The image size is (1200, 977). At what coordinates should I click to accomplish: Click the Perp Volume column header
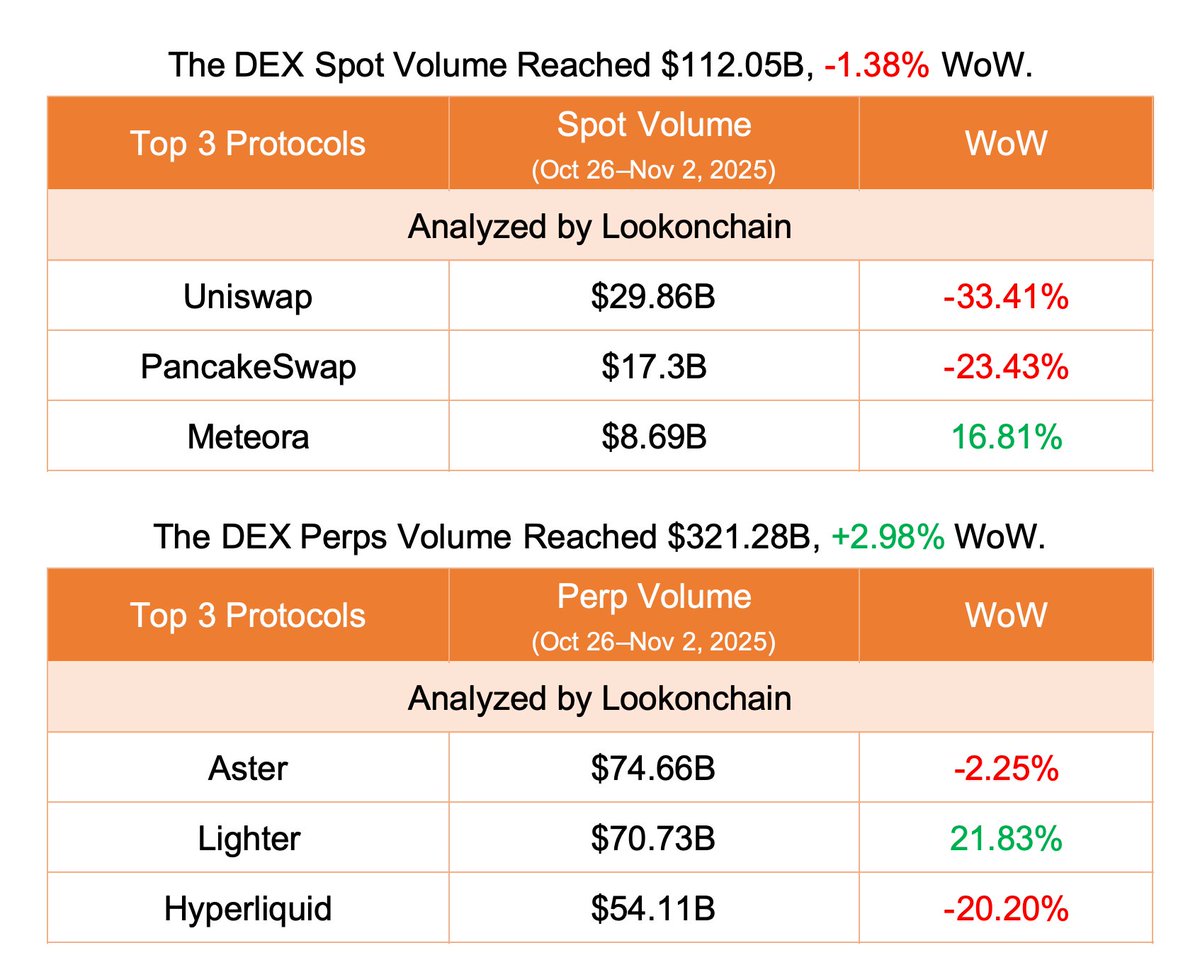click(x=653, y=597)
